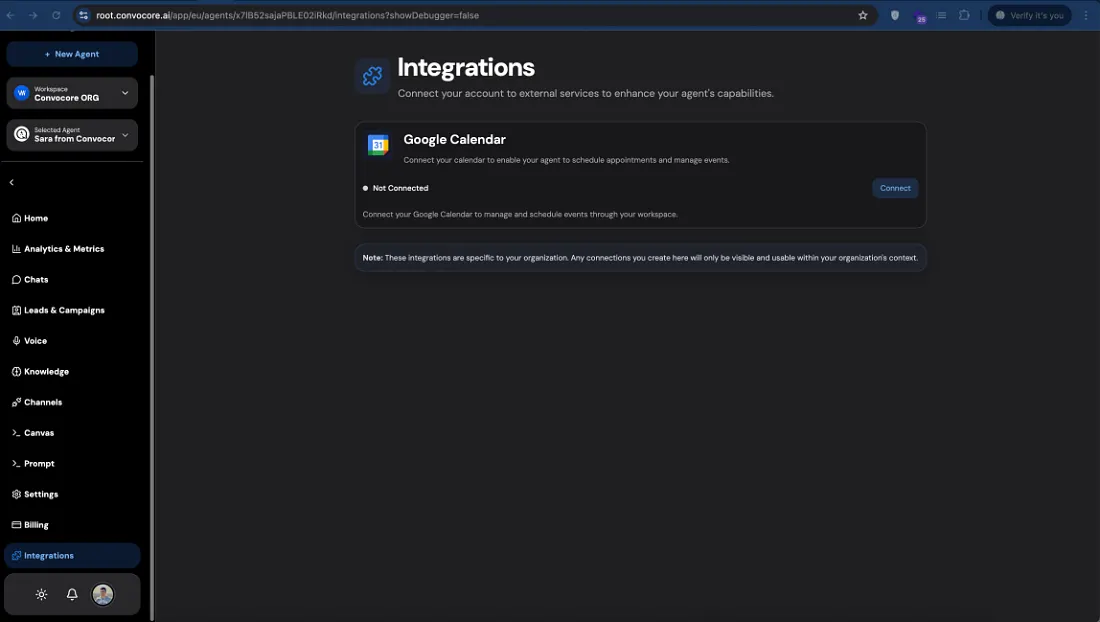Image resolution: width=1100 pixels, height=622 pixels.
Task: Open the Knowledge section
Action: click(x=40, y=372)
